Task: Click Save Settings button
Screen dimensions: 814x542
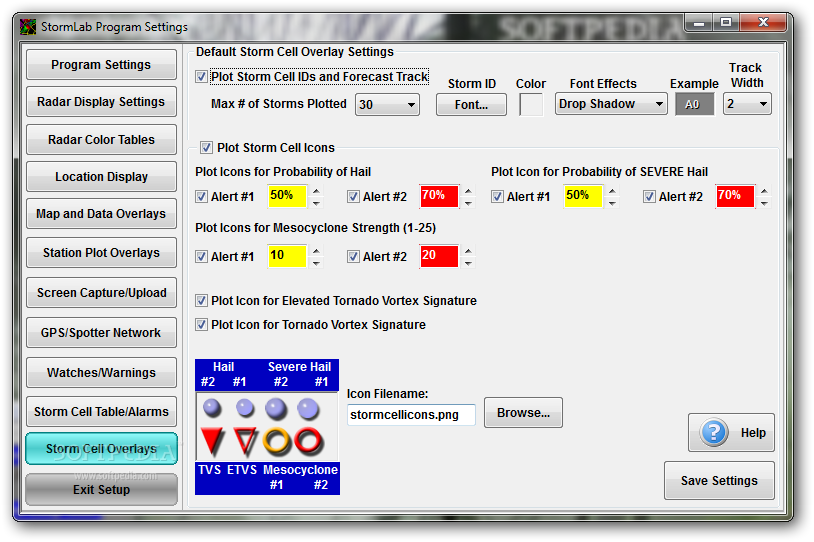Action: coord(720,481)
